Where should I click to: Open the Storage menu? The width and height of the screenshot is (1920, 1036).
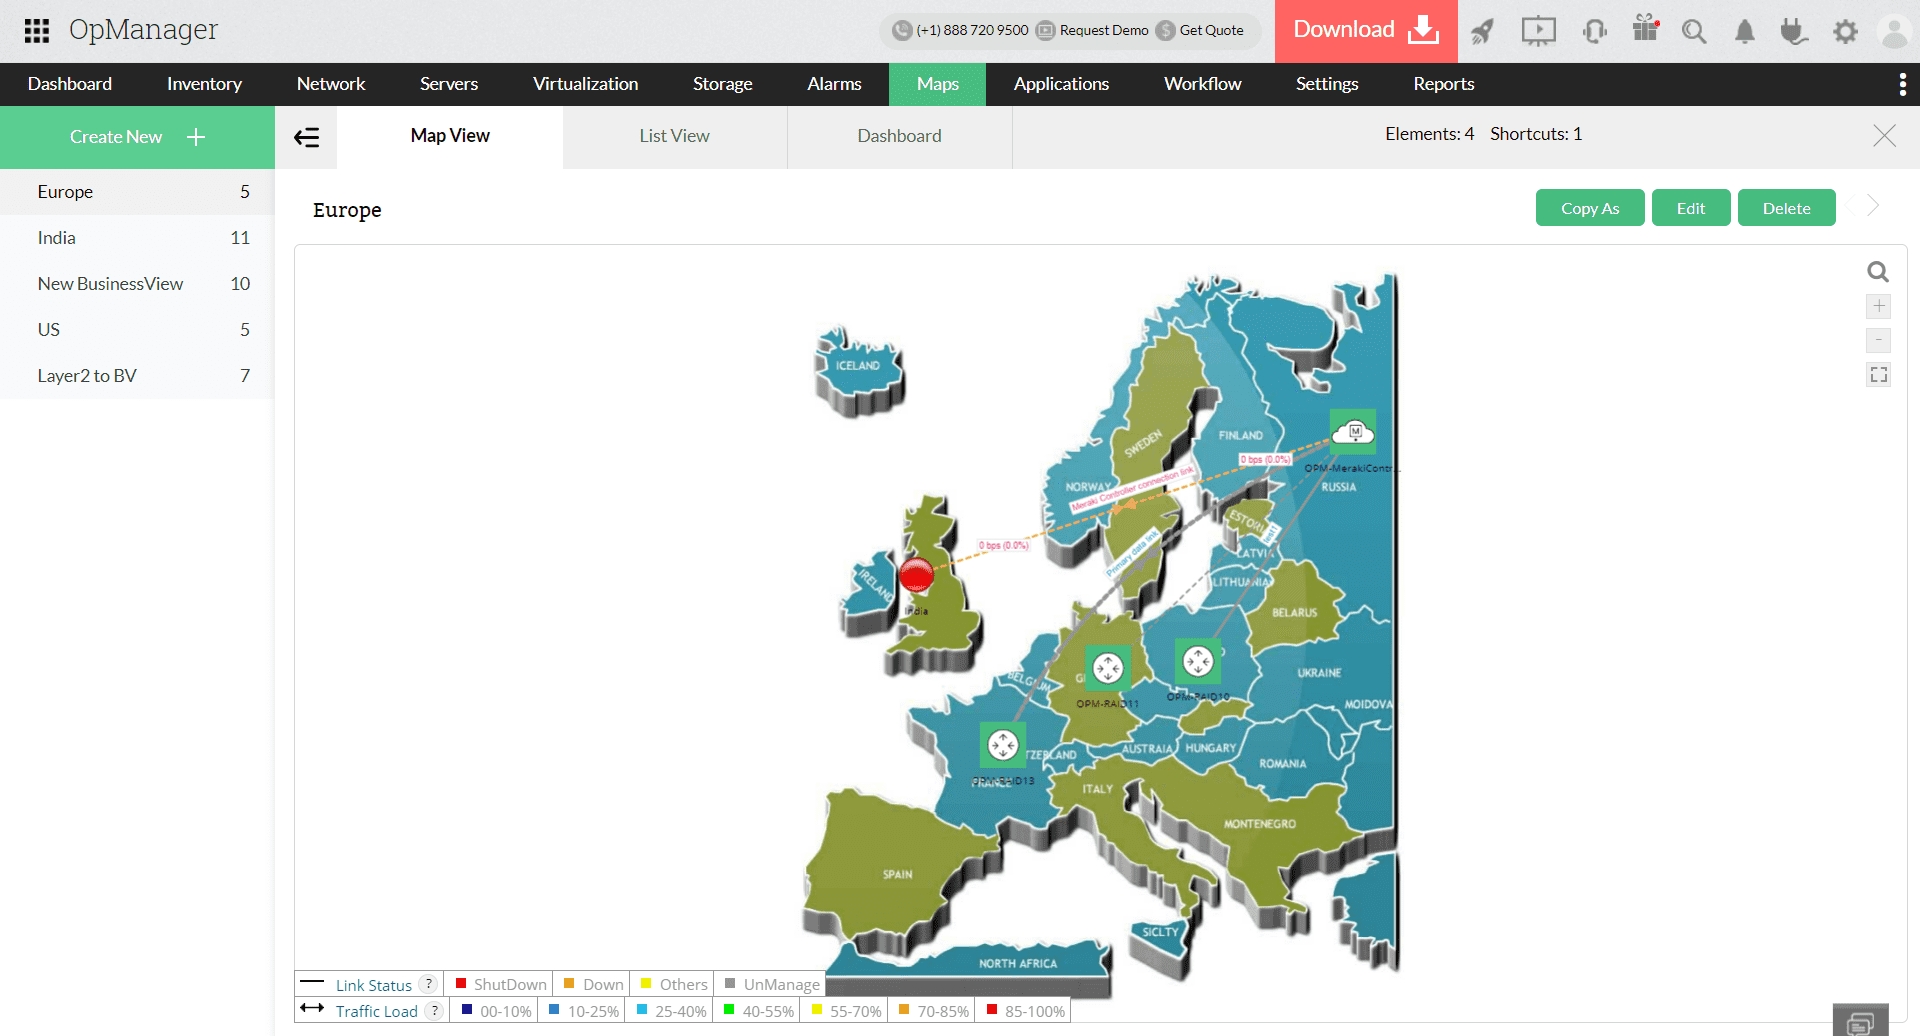[723, 84]
